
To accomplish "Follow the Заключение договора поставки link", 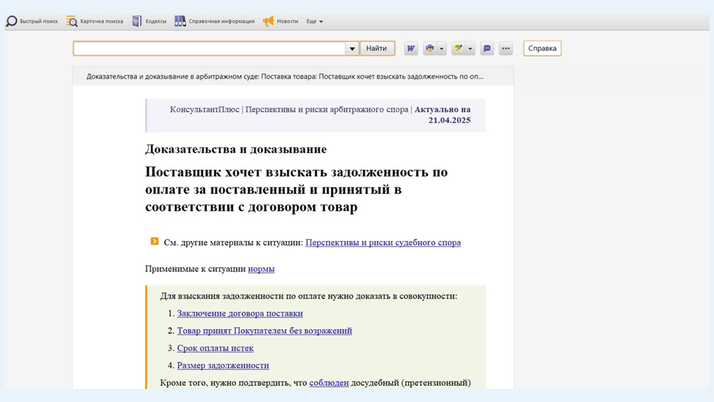I will [x=240, y=313].
